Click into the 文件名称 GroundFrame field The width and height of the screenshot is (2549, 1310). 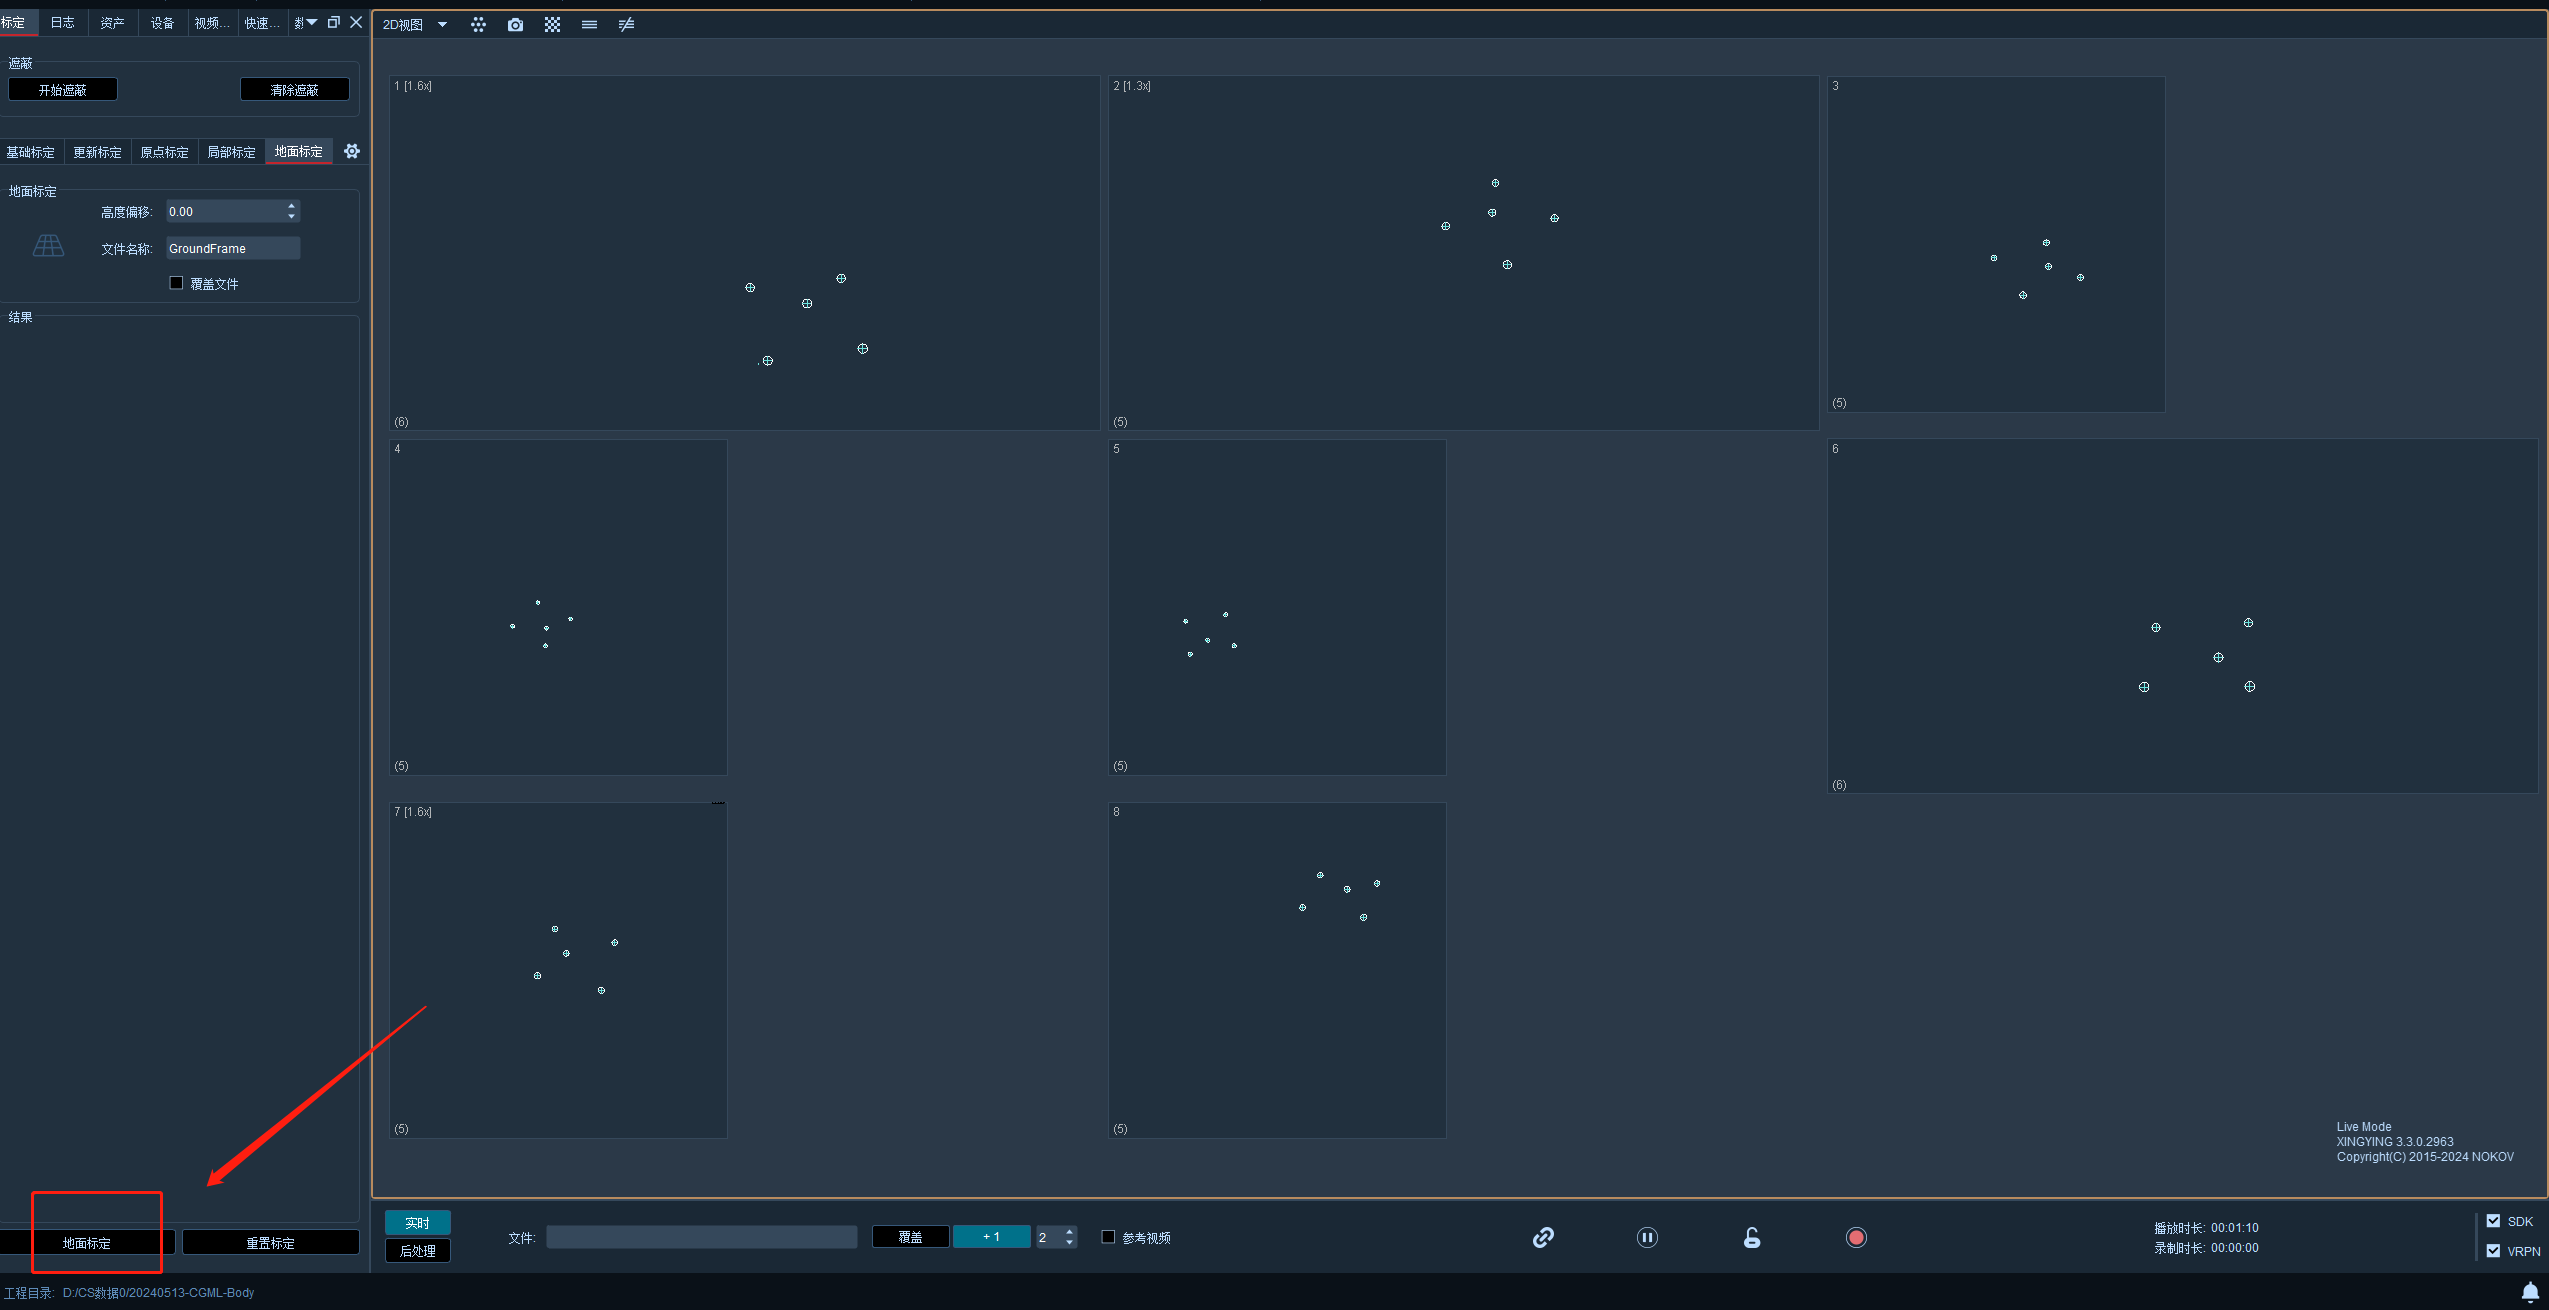click(x=233, y=248)
